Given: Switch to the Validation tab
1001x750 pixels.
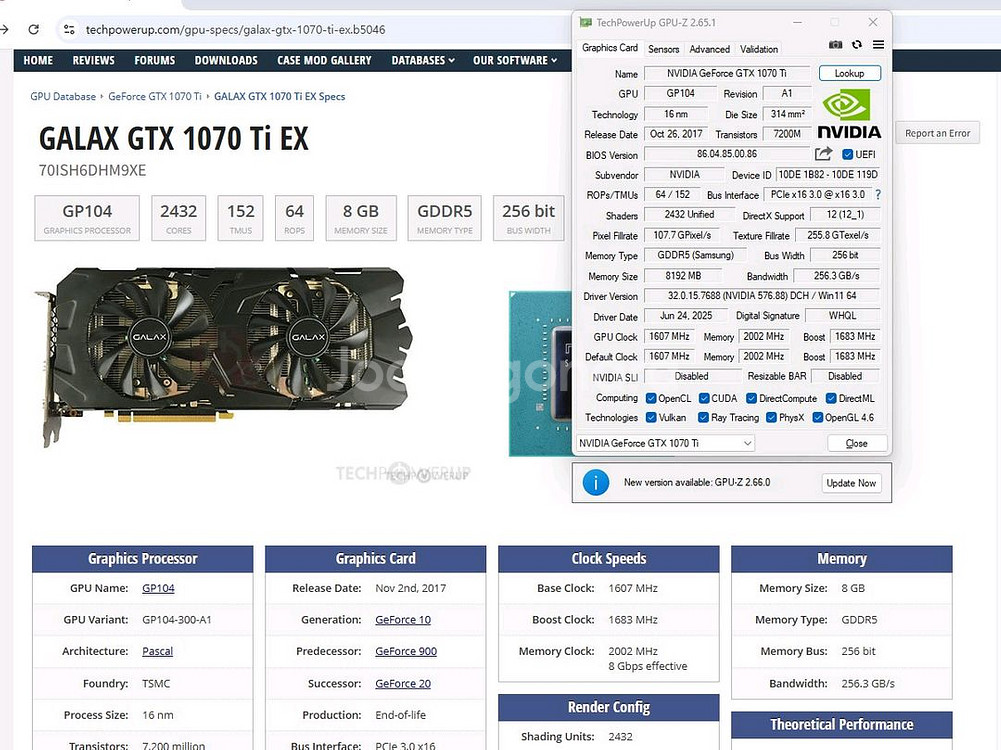Looking at the screenshot, I should [x=759, y=49].
